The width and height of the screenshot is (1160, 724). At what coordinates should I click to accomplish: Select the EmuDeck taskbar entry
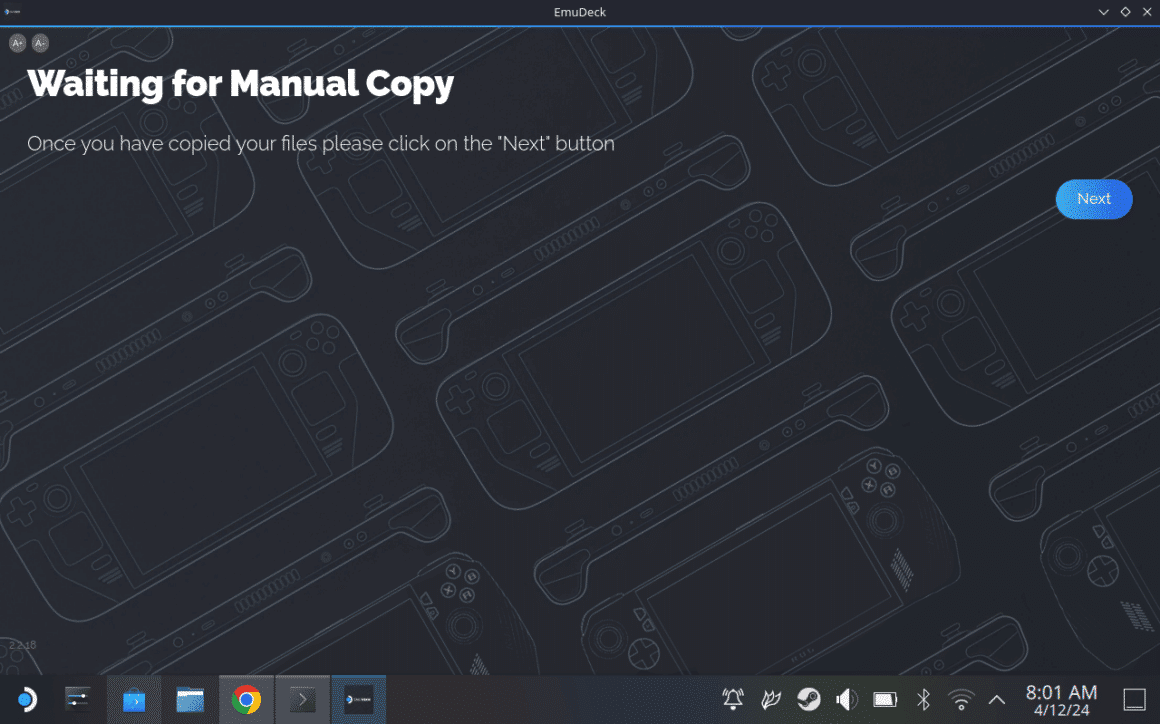(359, 700)
